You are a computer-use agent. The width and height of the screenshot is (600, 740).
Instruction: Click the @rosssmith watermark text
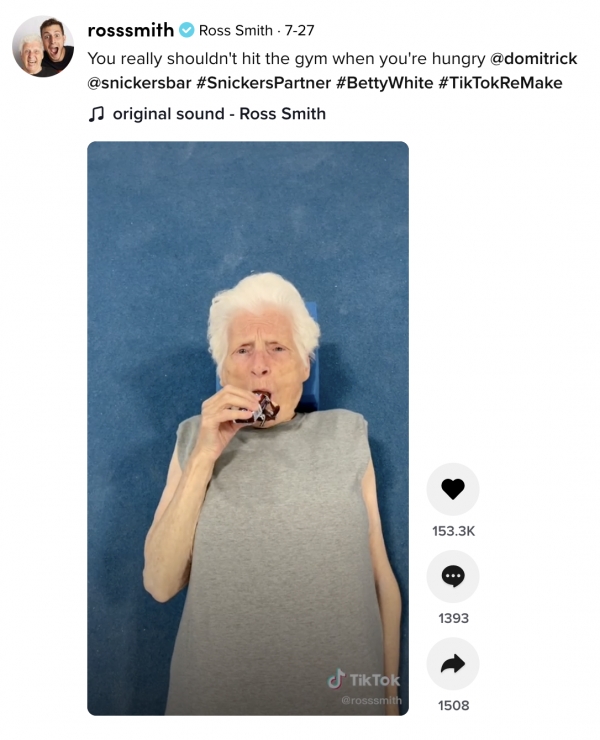point(371,700)
